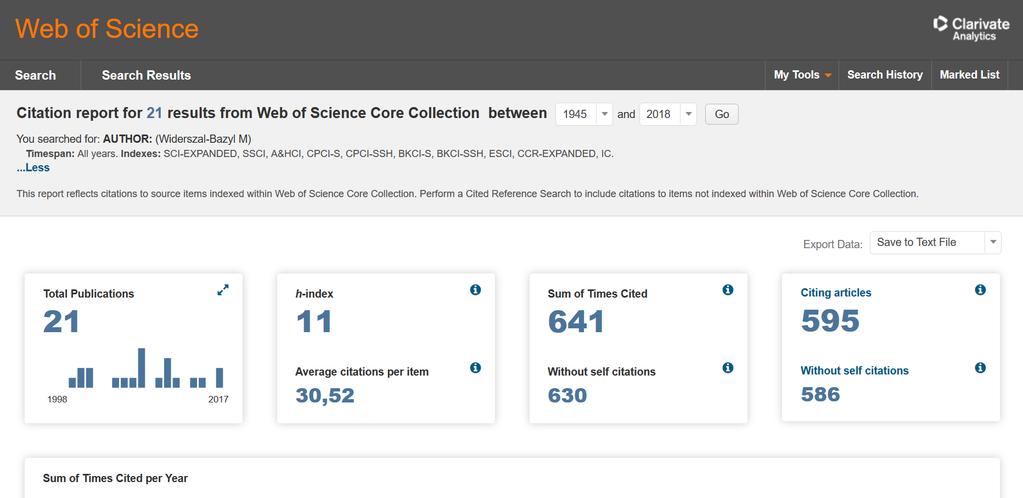Image resolution: width=1023 pixels, height=498 pixels.
Task: Click the 21 results count link
Action: click(154, 113)
